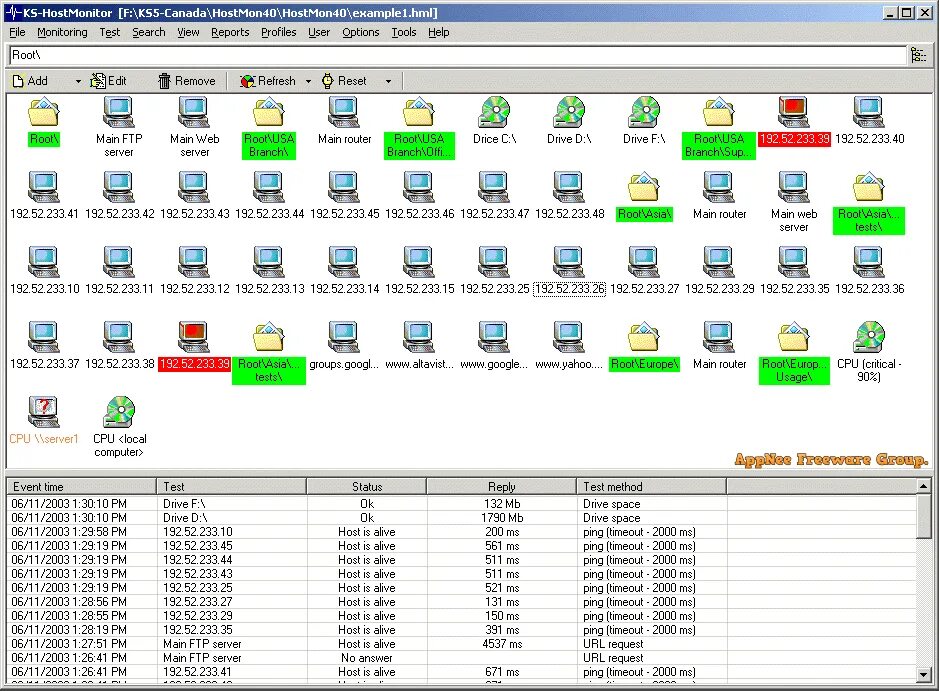Select log row for test 192.52.233.35
Viewport: 939px width, 691px height.
[x=462, y=629]
